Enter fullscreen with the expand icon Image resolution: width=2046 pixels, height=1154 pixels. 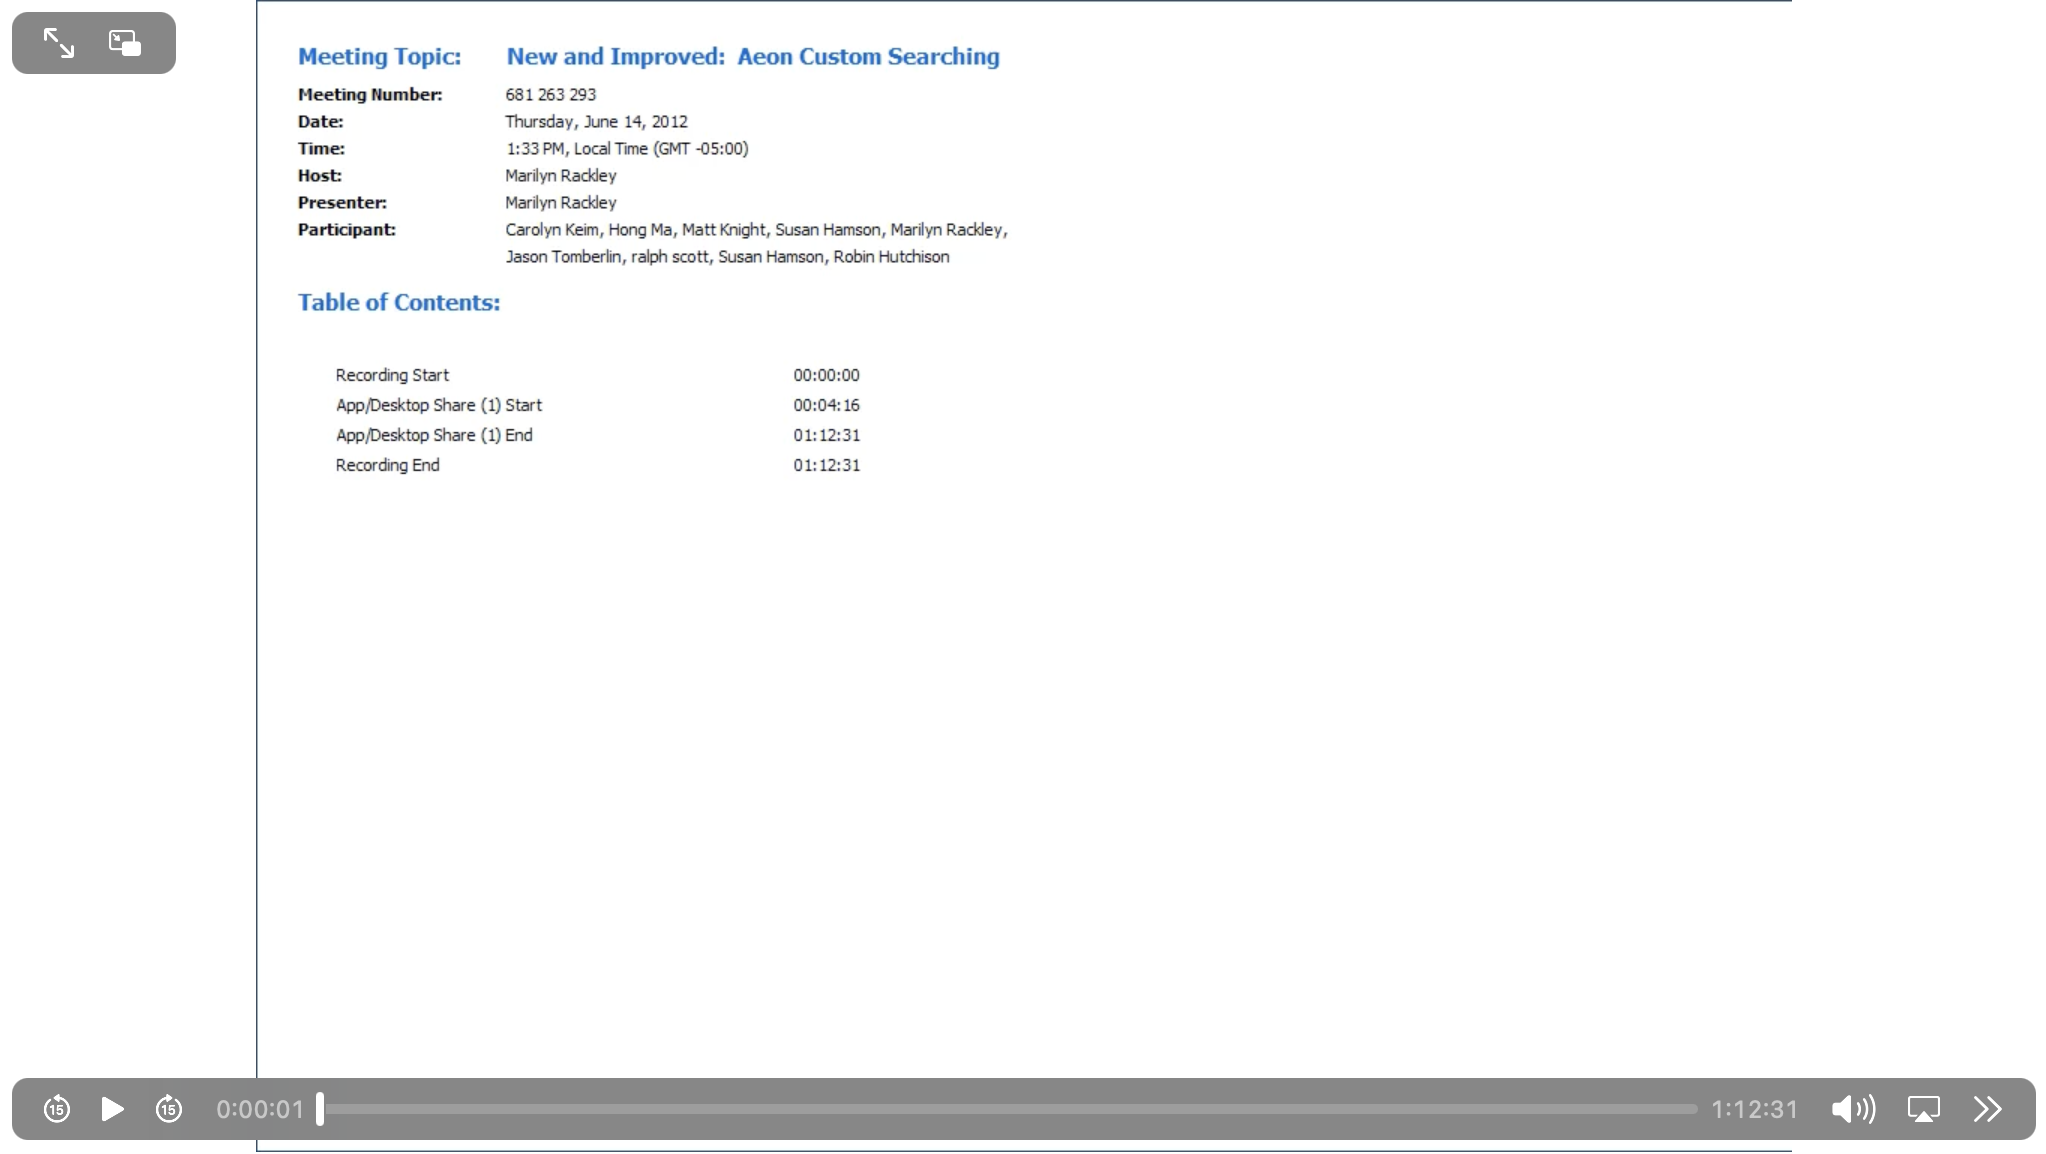(x=59, y=43)
